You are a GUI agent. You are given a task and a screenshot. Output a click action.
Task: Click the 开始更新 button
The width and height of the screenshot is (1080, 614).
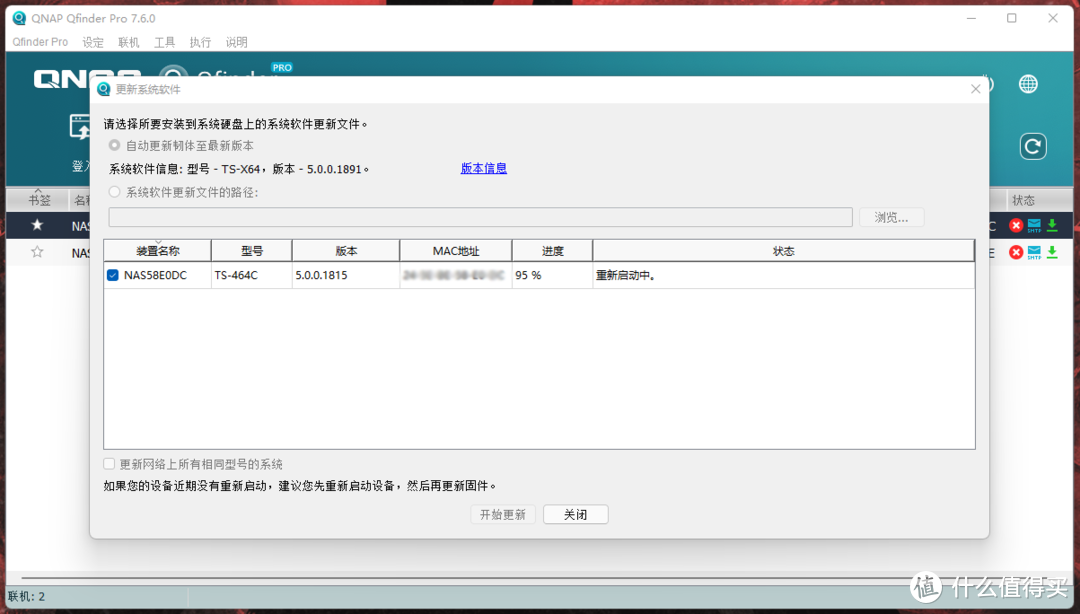point(503,514)
